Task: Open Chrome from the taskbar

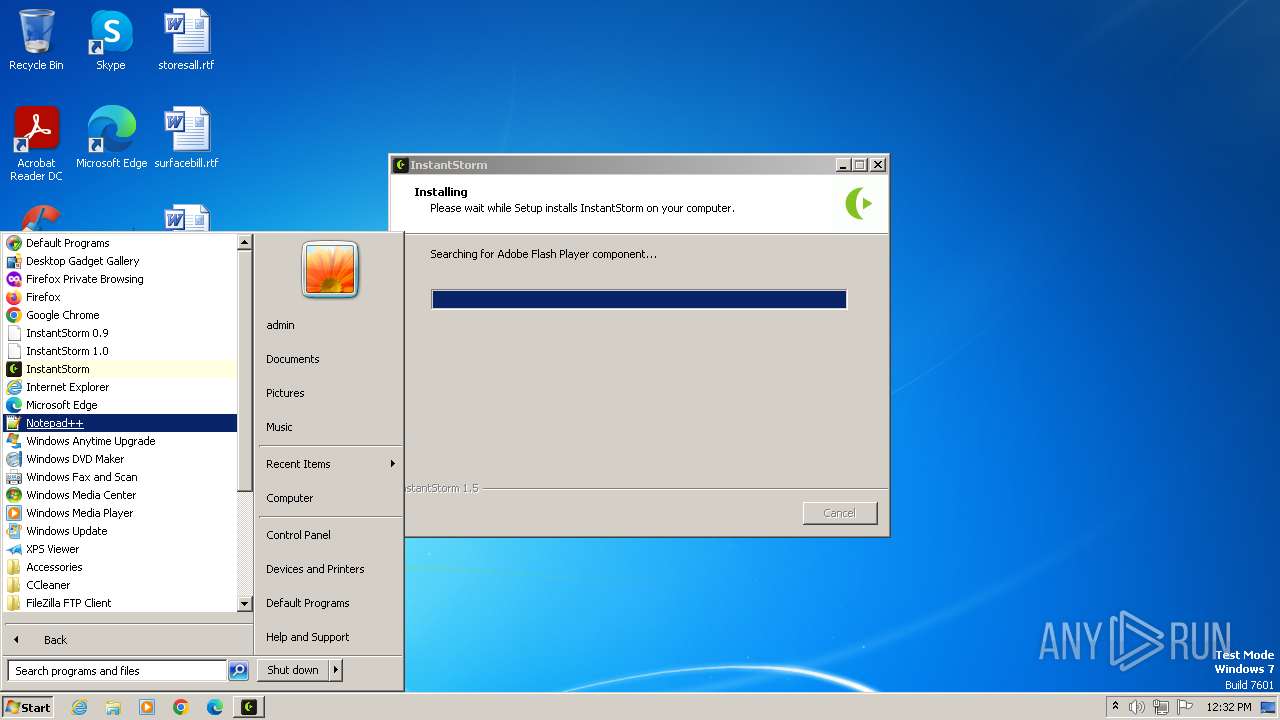Action: 181,707
